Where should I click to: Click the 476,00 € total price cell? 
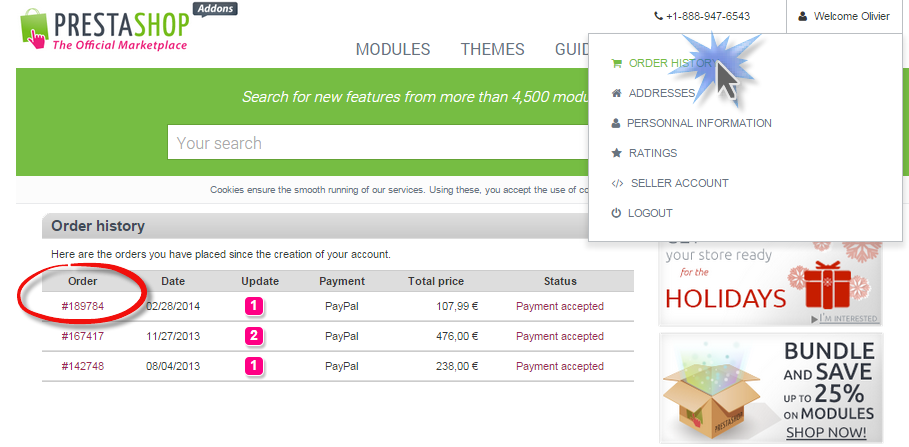click(457, 336)
